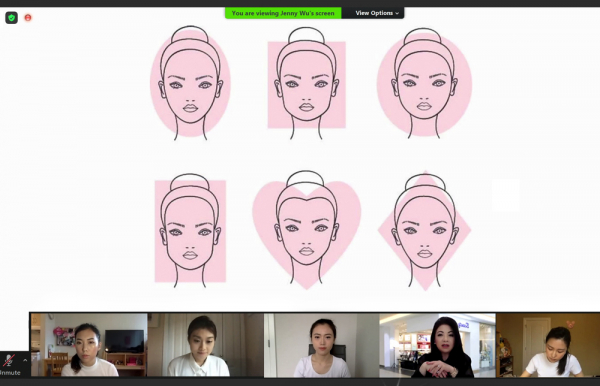Click the red recording indicator icon
This screenshot has height=386, width=600.
pos(28,18)
